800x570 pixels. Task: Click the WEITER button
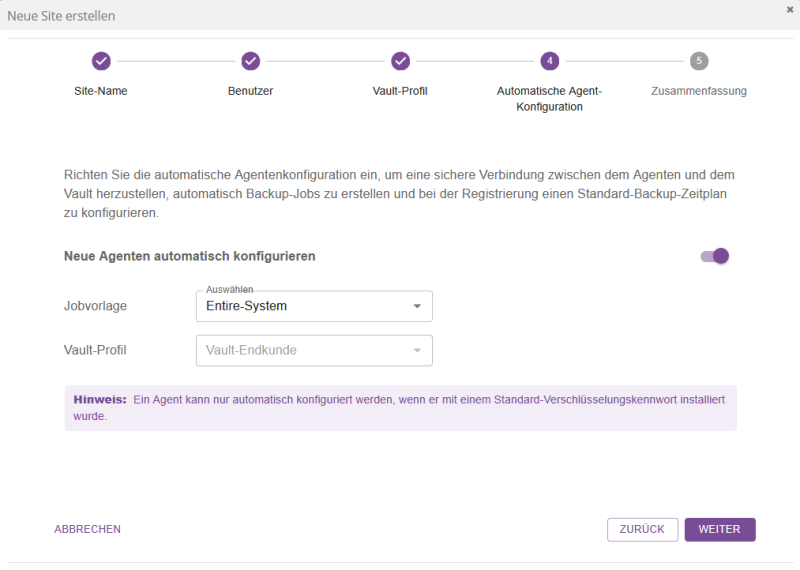[720, 530]
